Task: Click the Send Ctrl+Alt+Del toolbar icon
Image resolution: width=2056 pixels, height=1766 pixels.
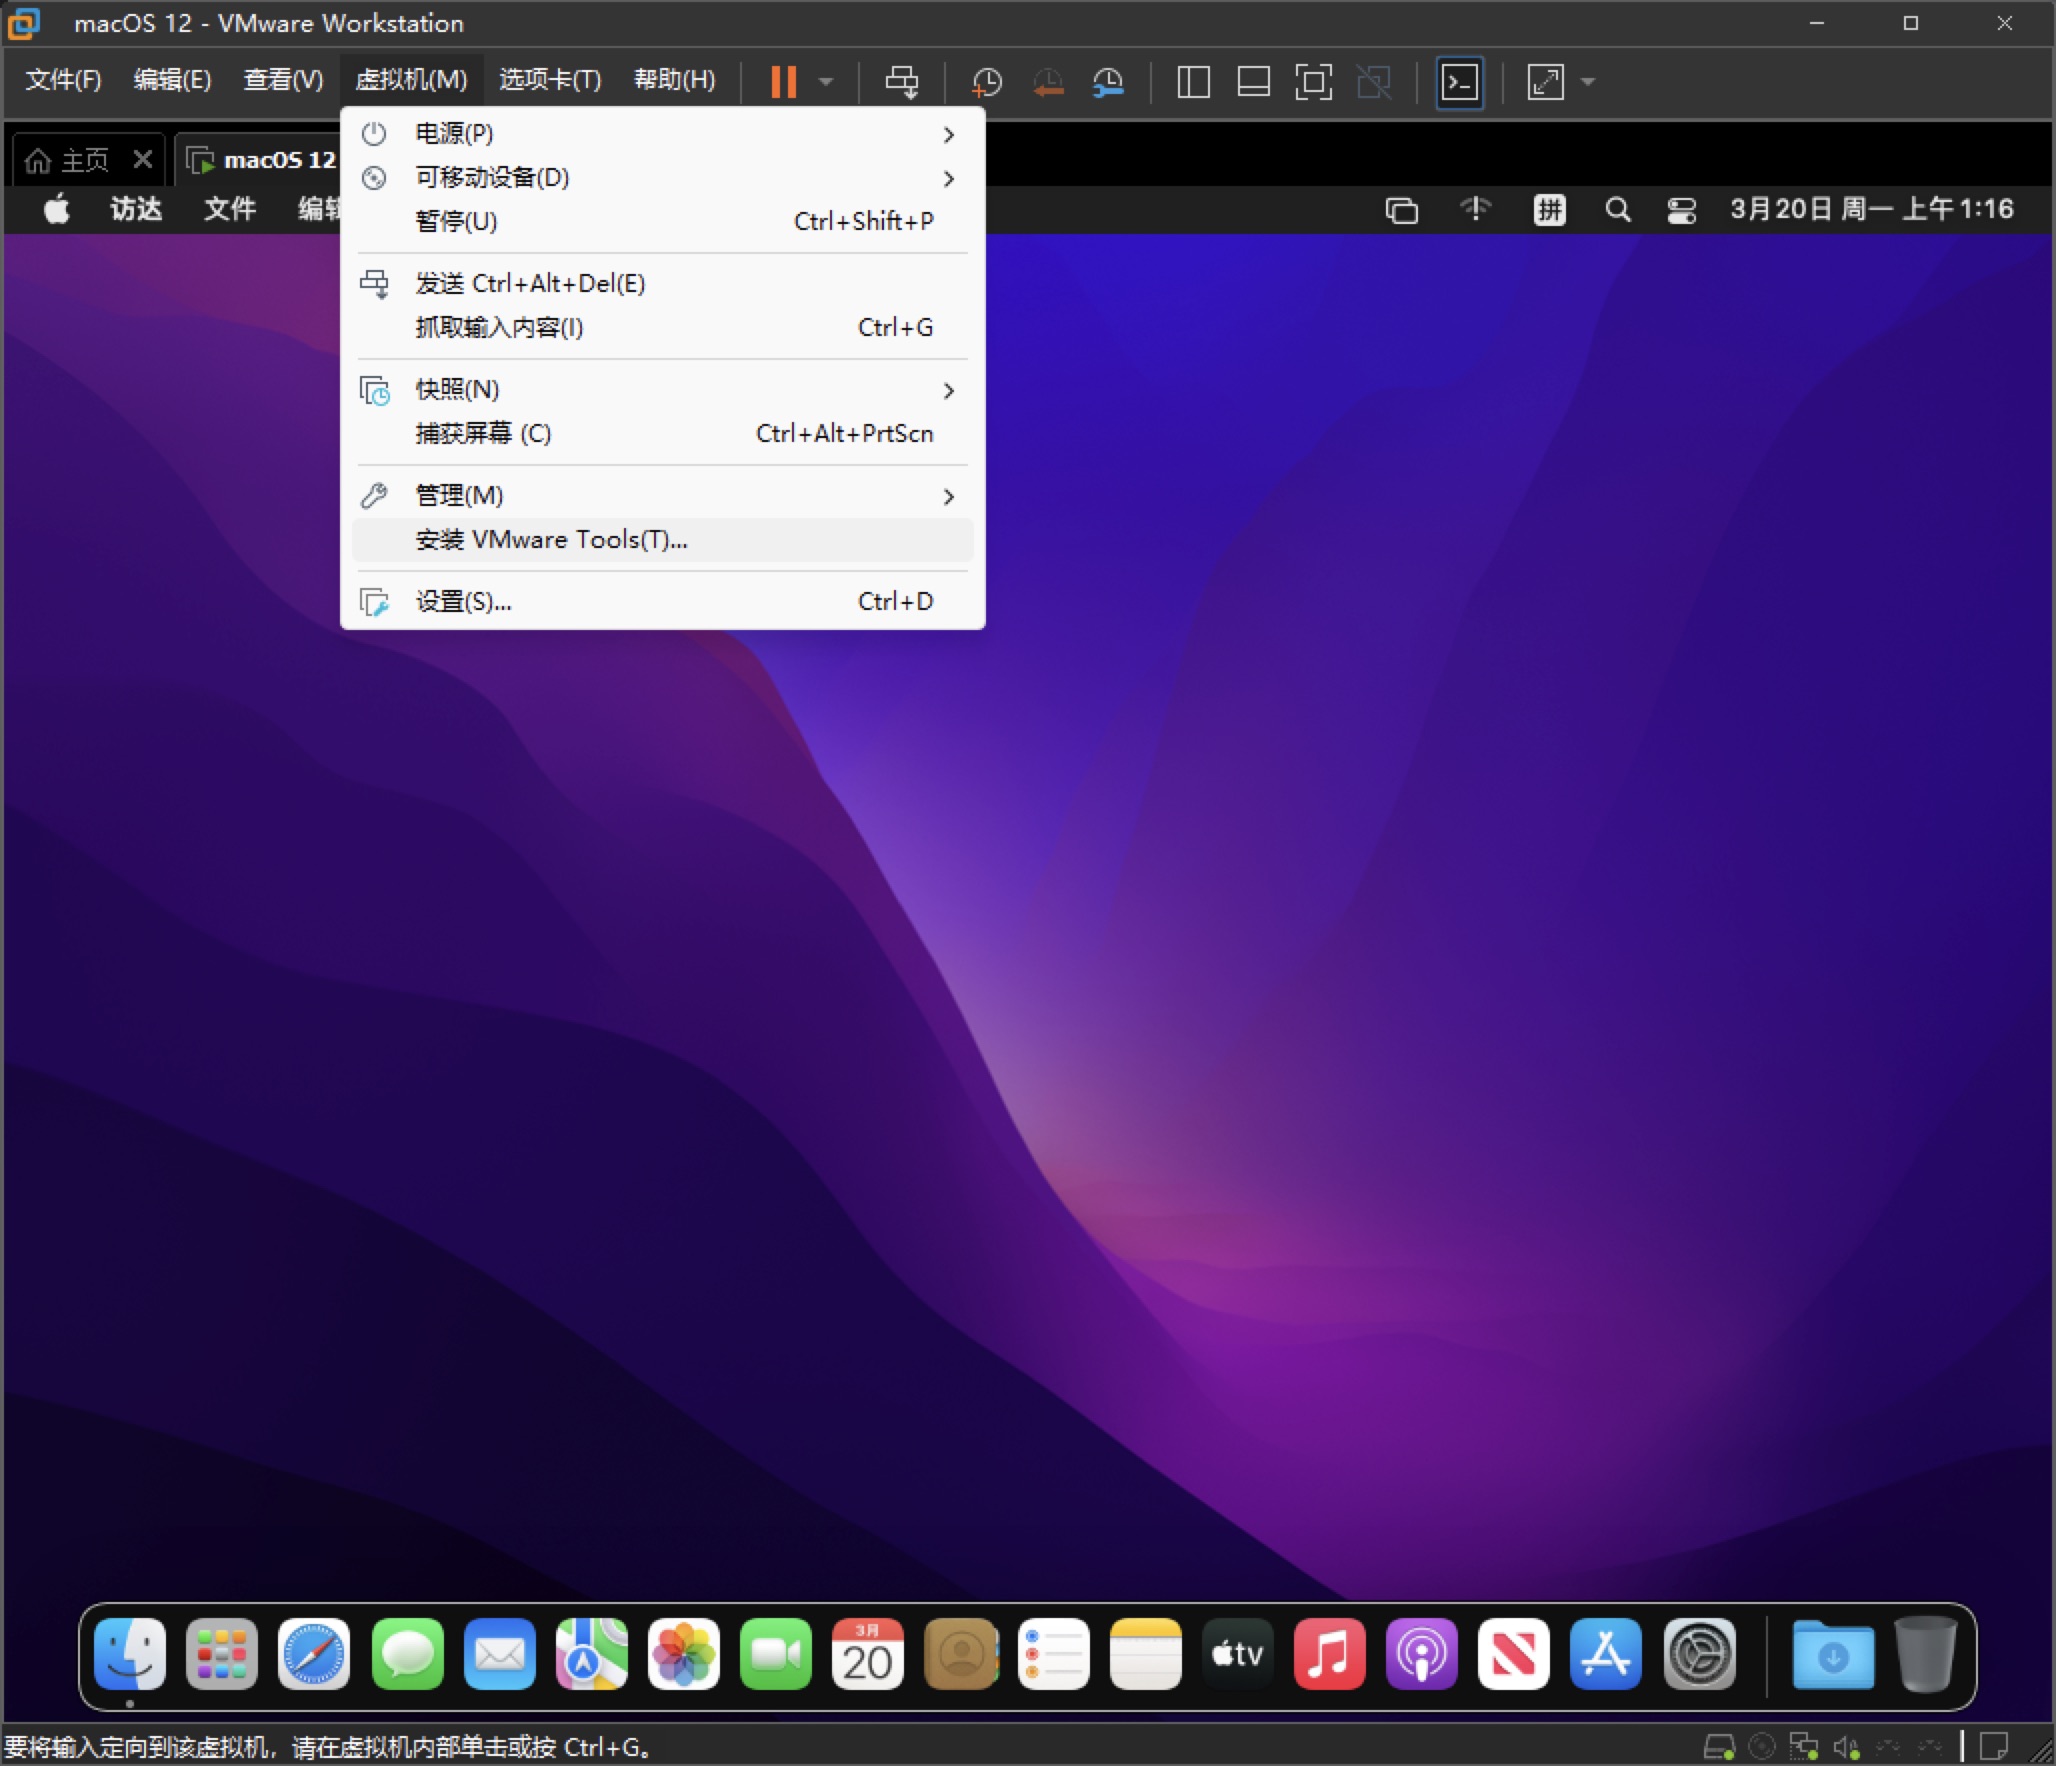Action: pos(901,81)
